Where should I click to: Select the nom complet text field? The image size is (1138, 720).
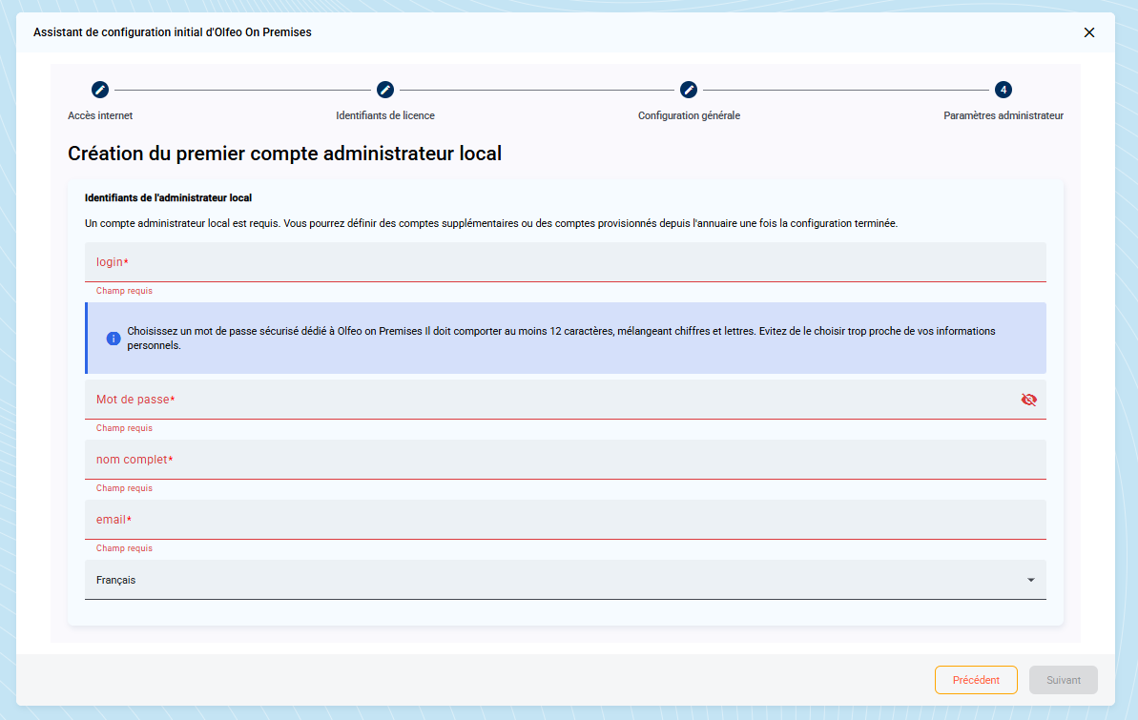(565, 460)
